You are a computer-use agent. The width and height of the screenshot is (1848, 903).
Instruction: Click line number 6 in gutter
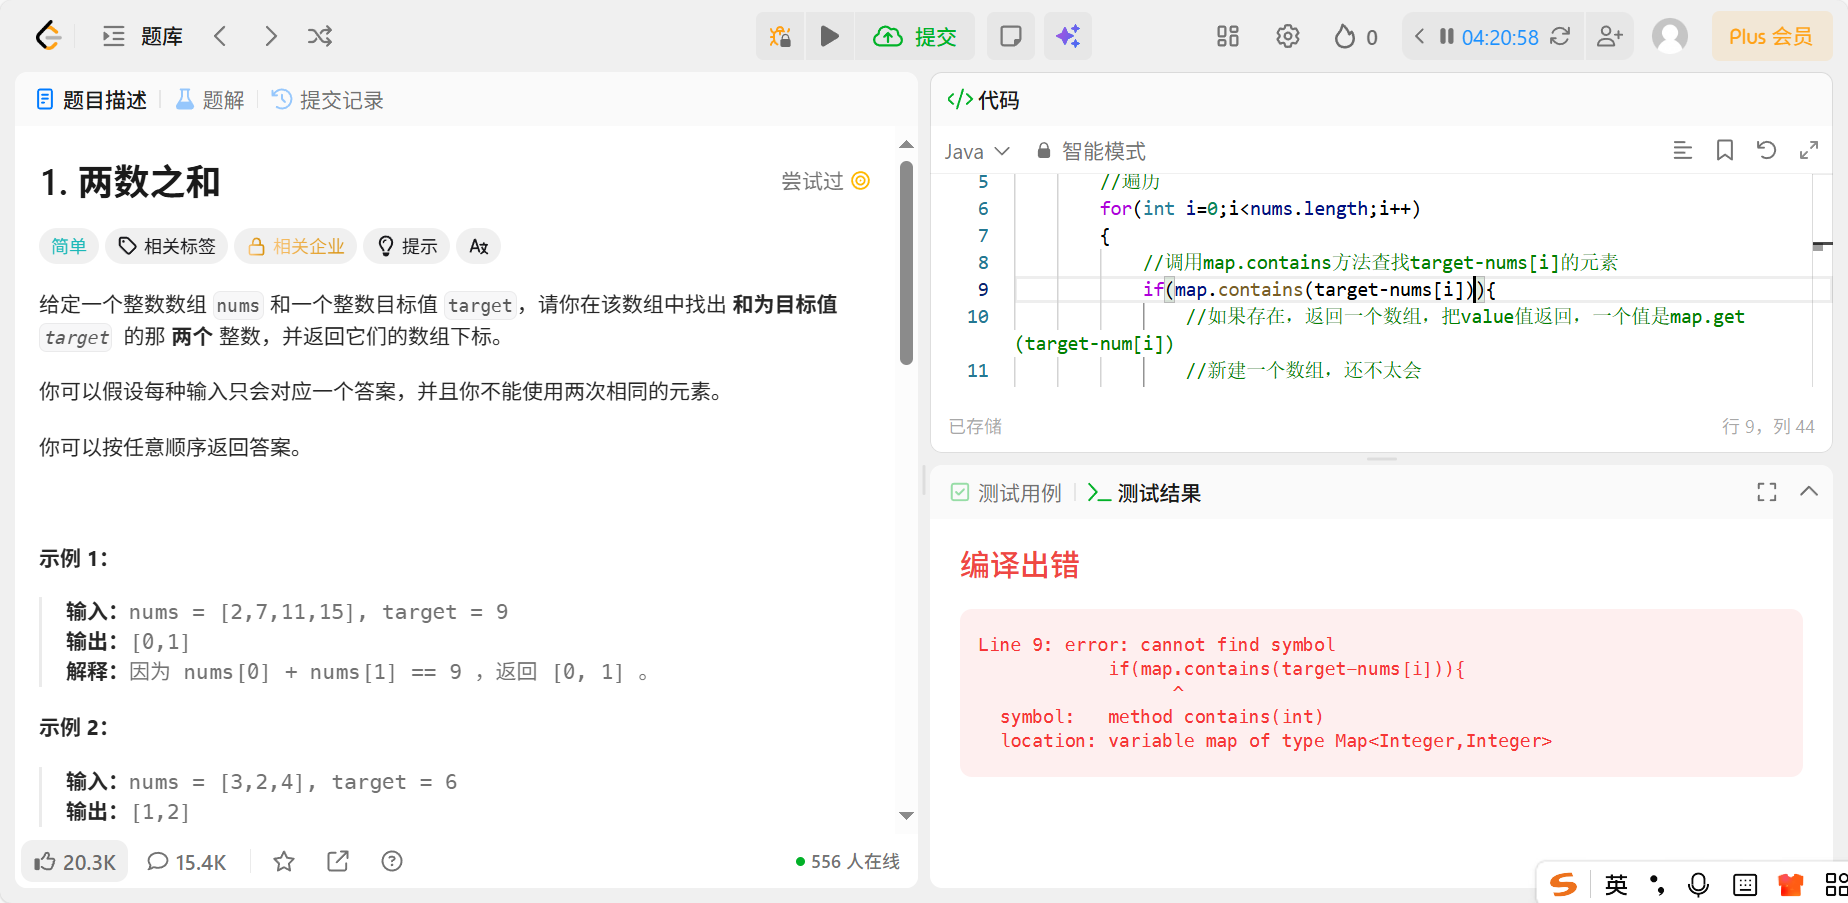[x=983, y=209]
